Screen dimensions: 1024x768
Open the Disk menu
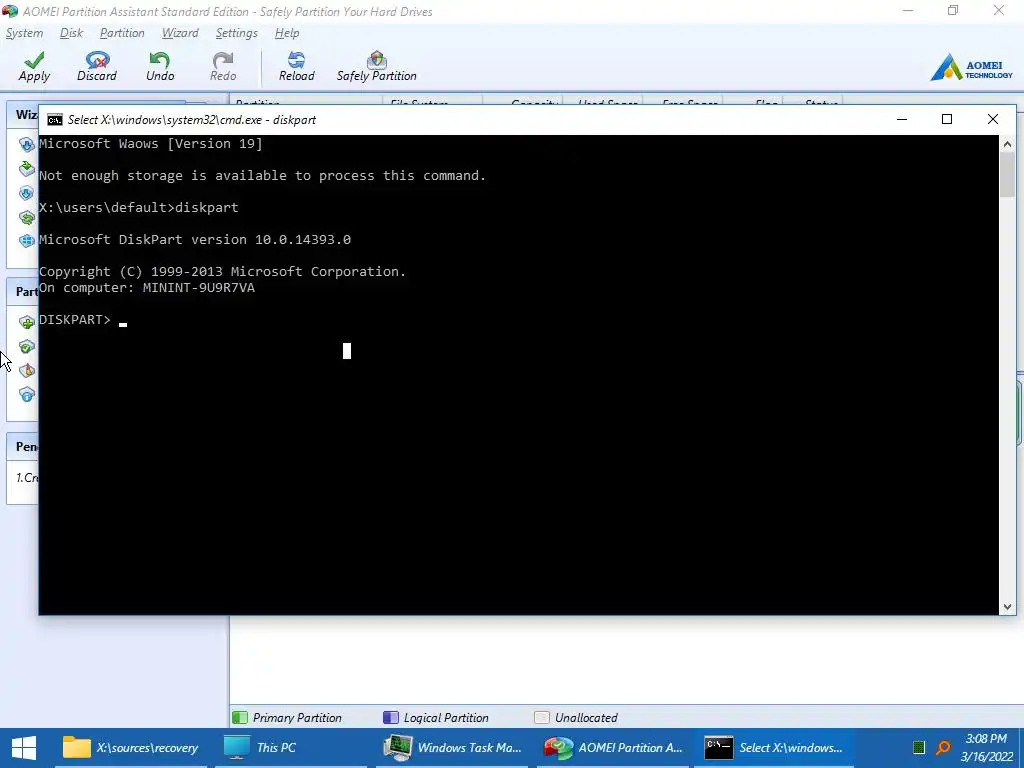click(x=71, y=33)
